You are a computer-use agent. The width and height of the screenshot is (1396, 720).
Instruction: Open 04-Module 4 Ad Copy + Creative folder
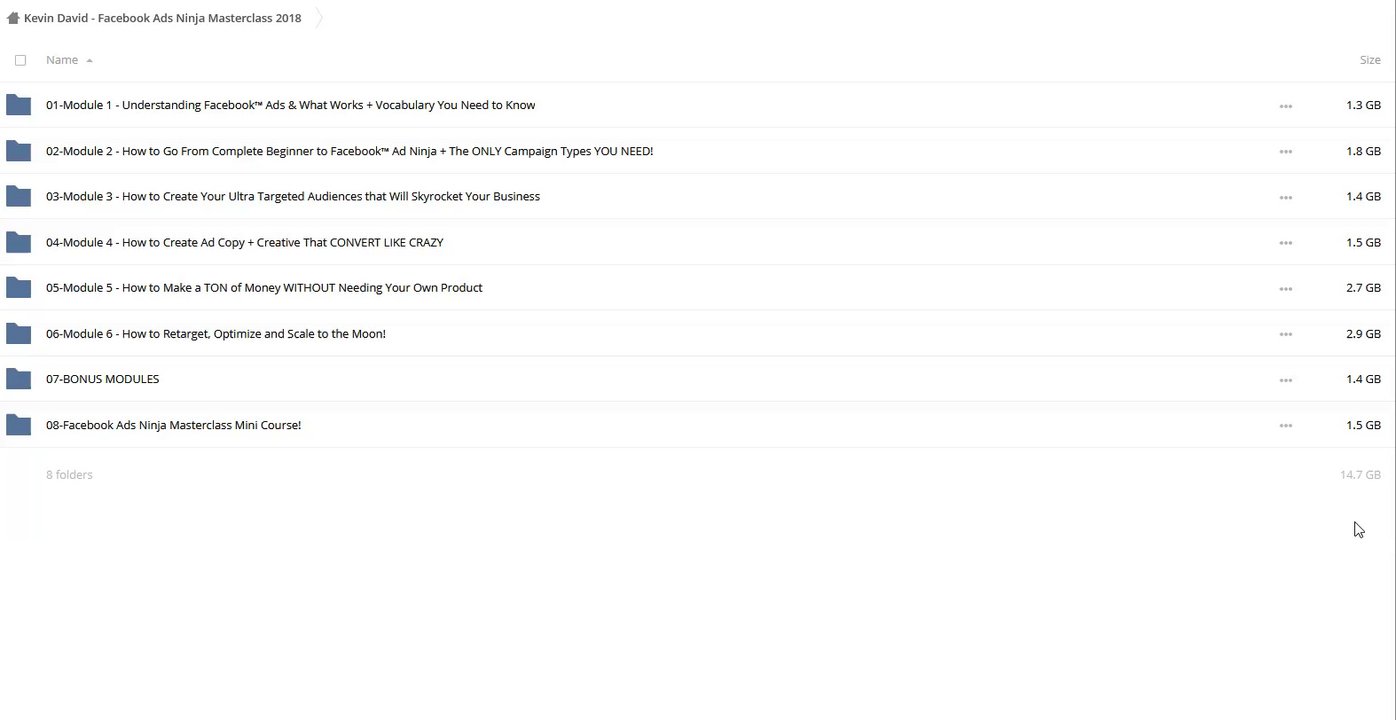[x=244, y=242]
